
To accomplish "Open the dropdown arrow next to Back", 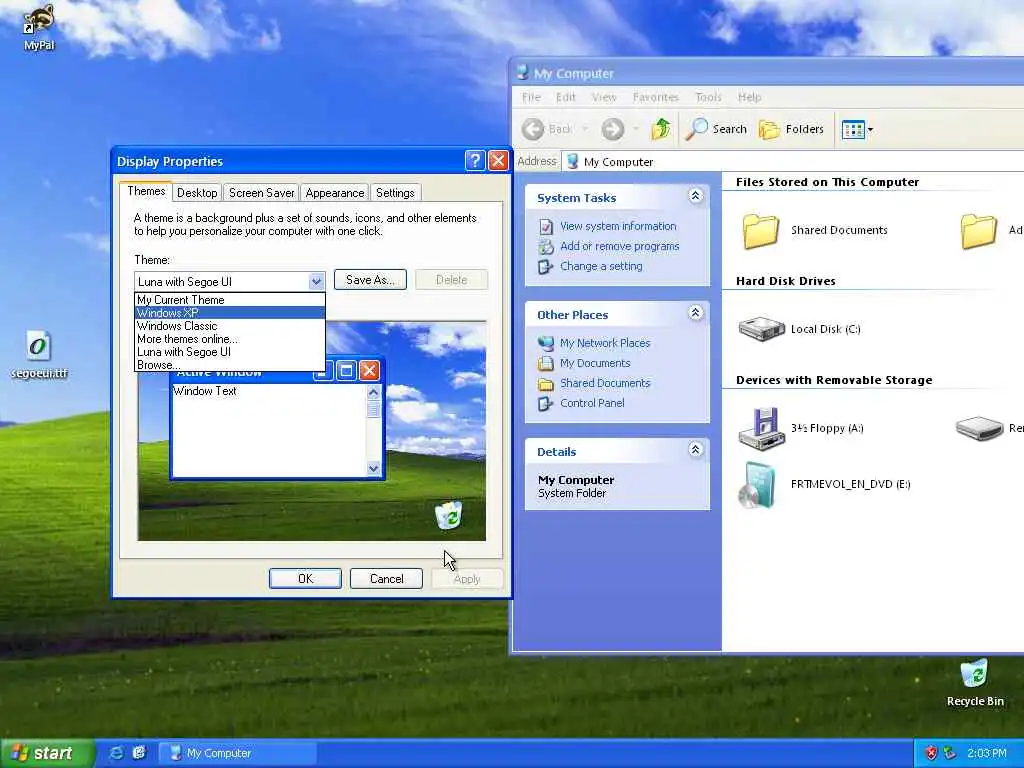I will click(x=584, y=129).
